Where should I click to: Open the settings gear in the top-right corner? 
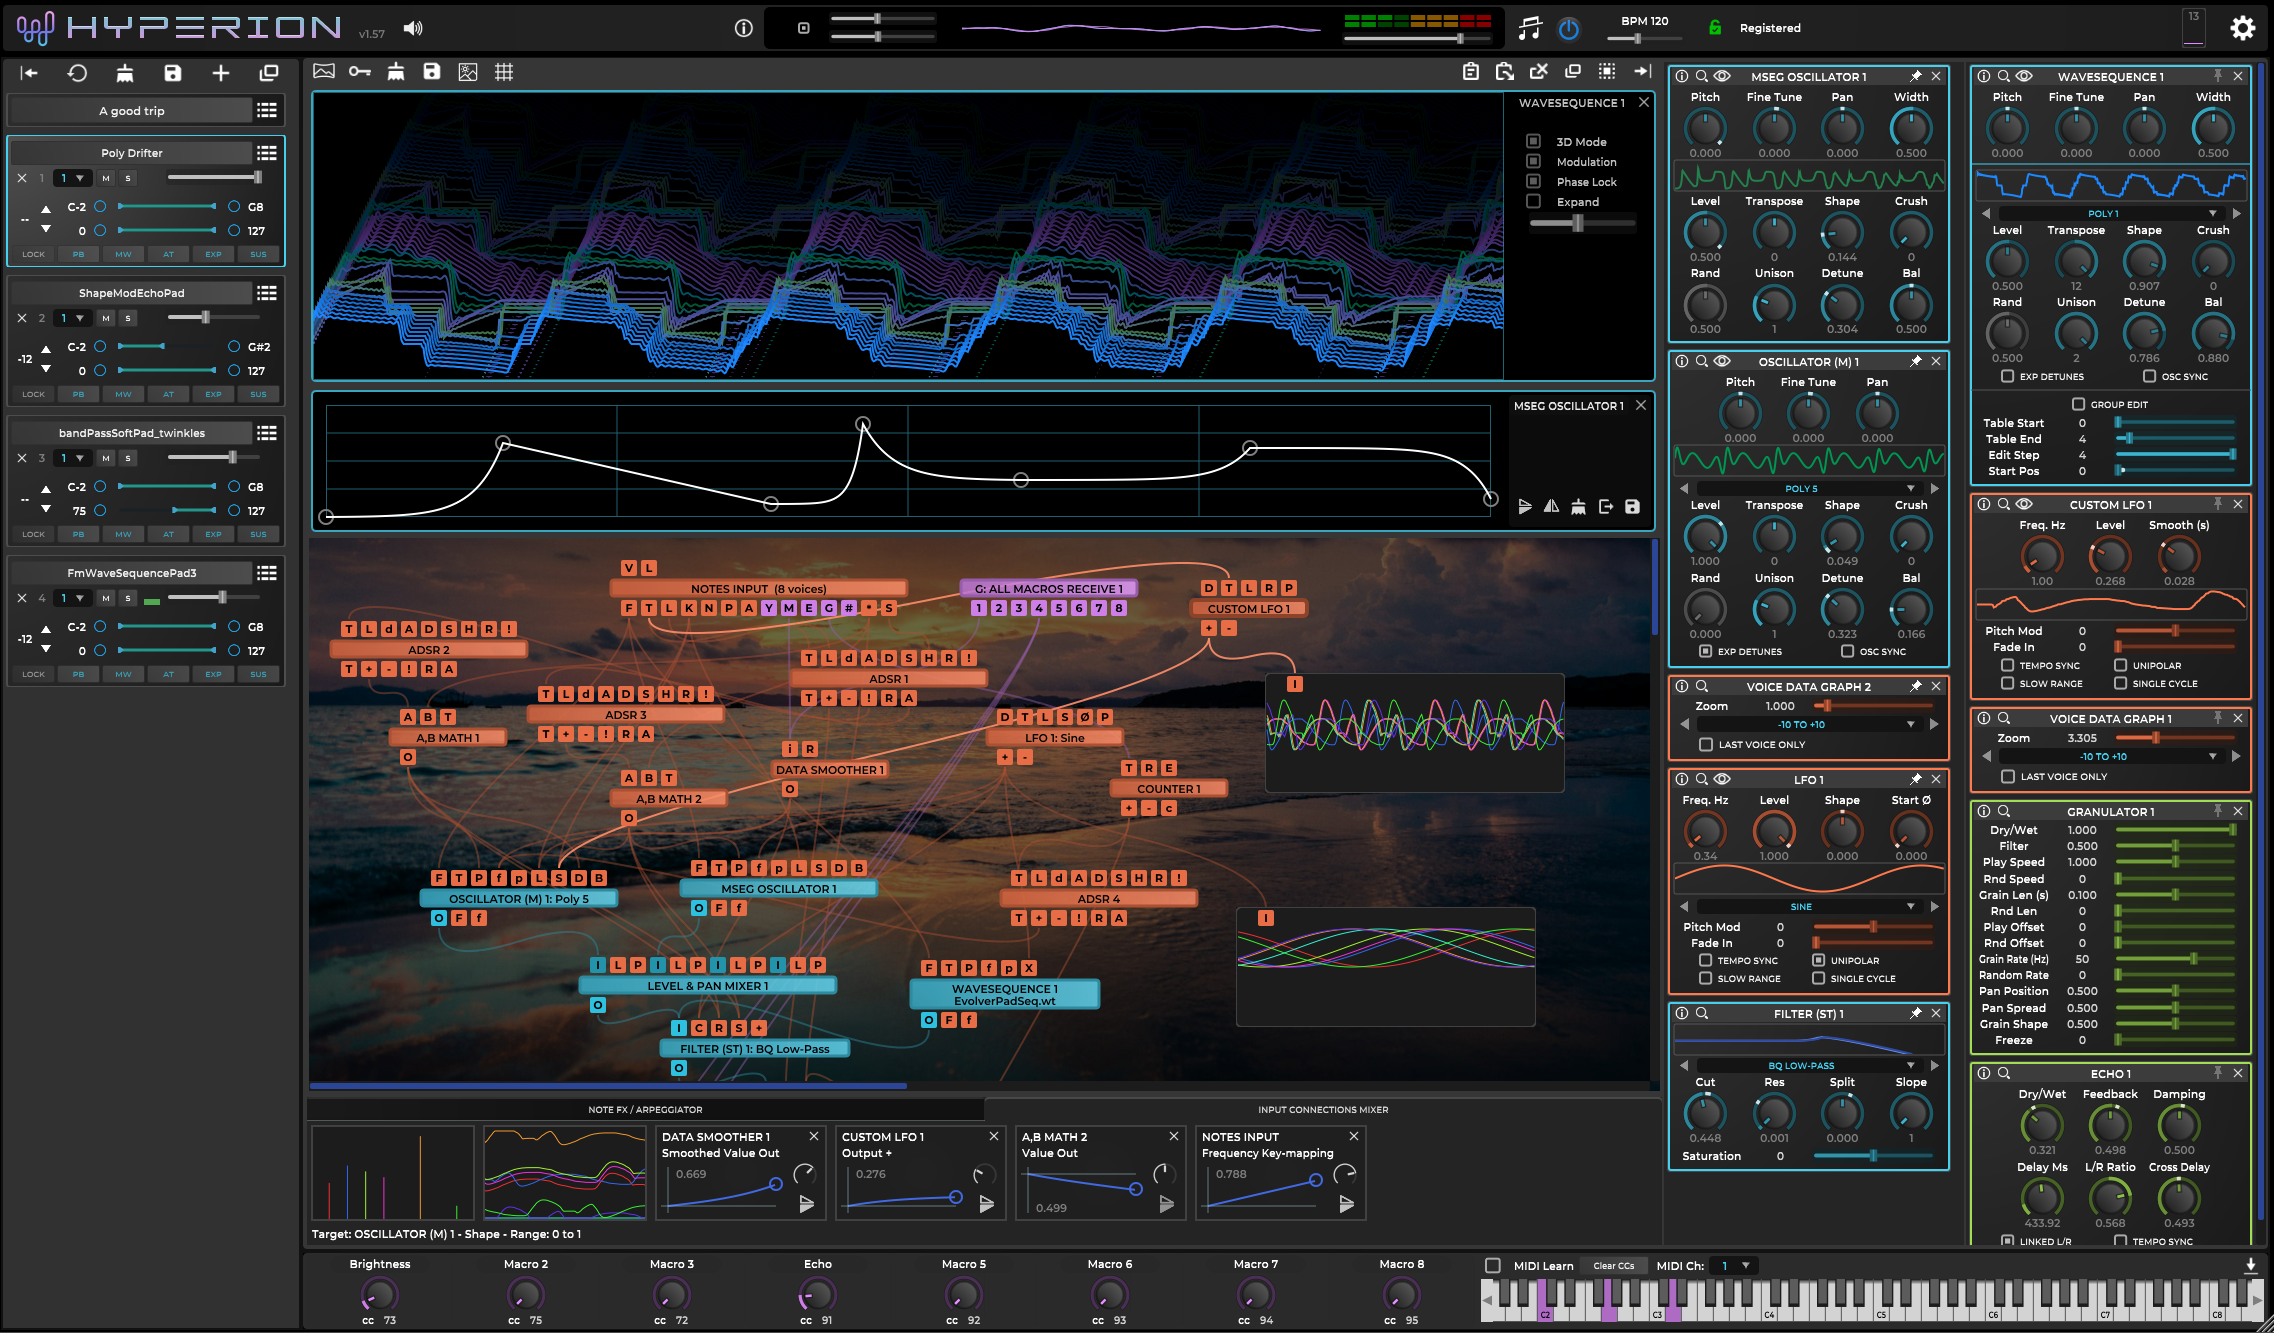click(x=2243, y=27)
